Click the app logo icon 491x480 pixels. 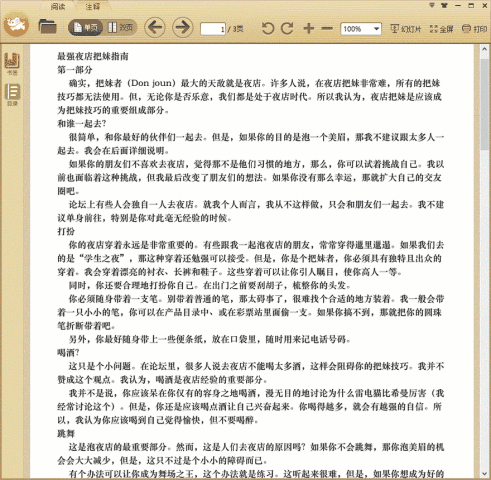[x=16, y=24]
